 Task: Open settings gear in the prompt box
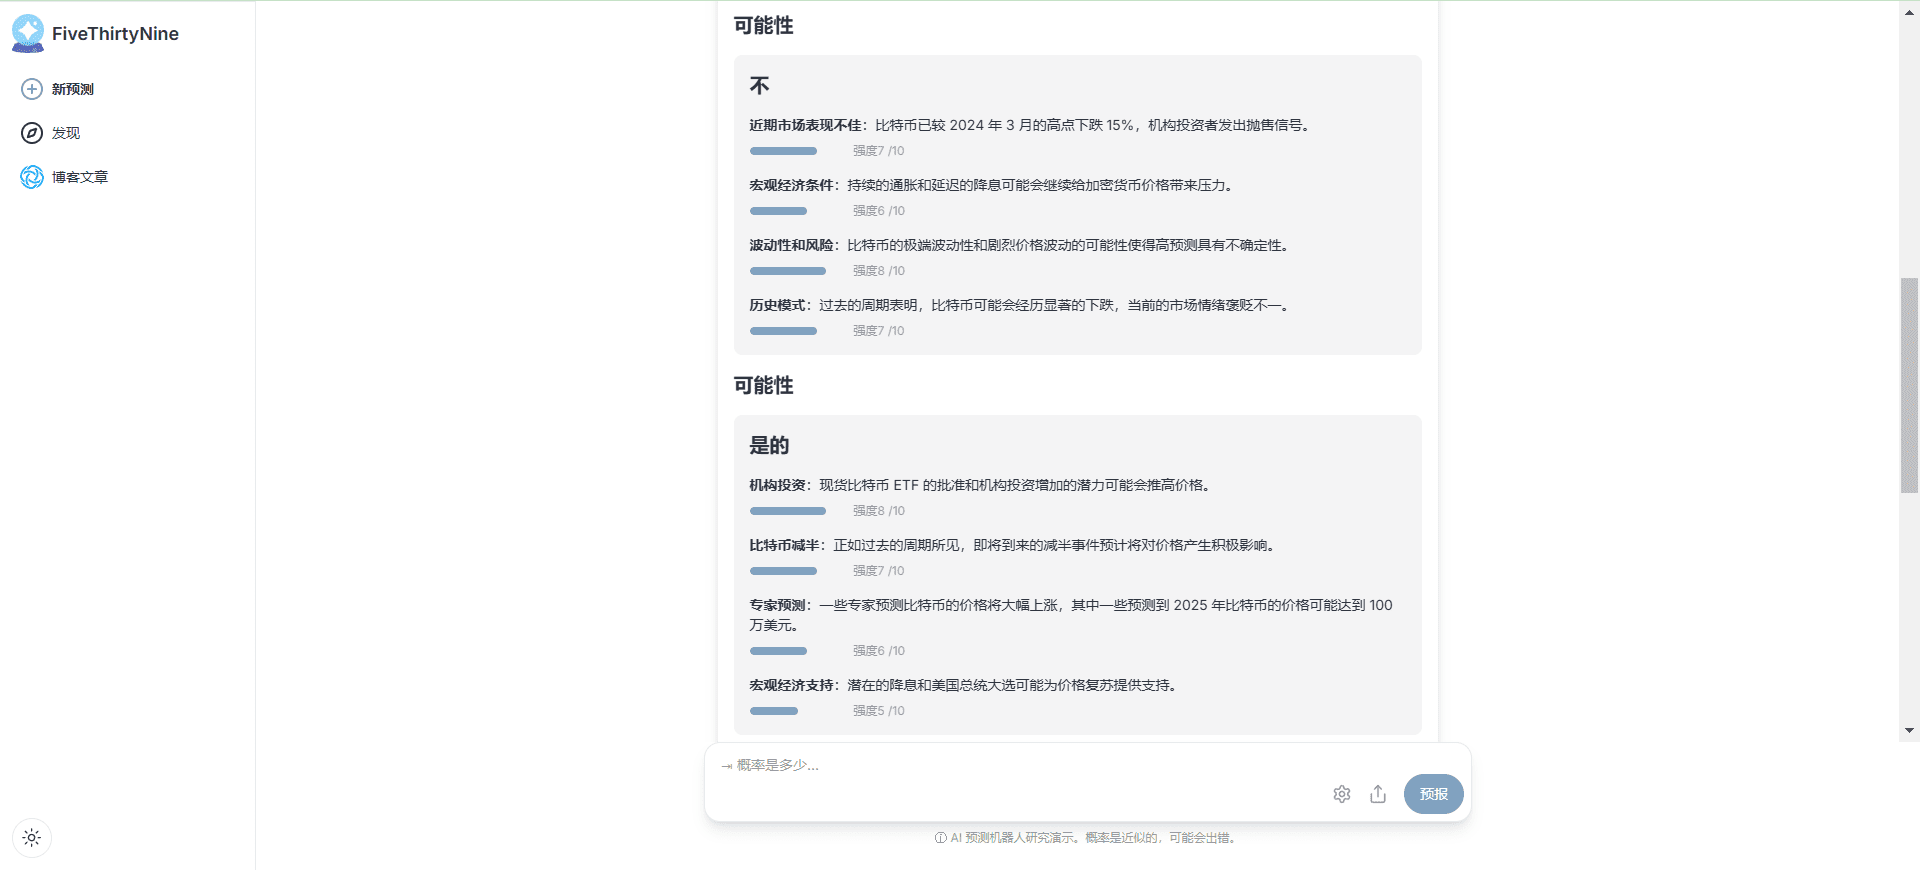pyautogui.click(x=1342, y=794)
